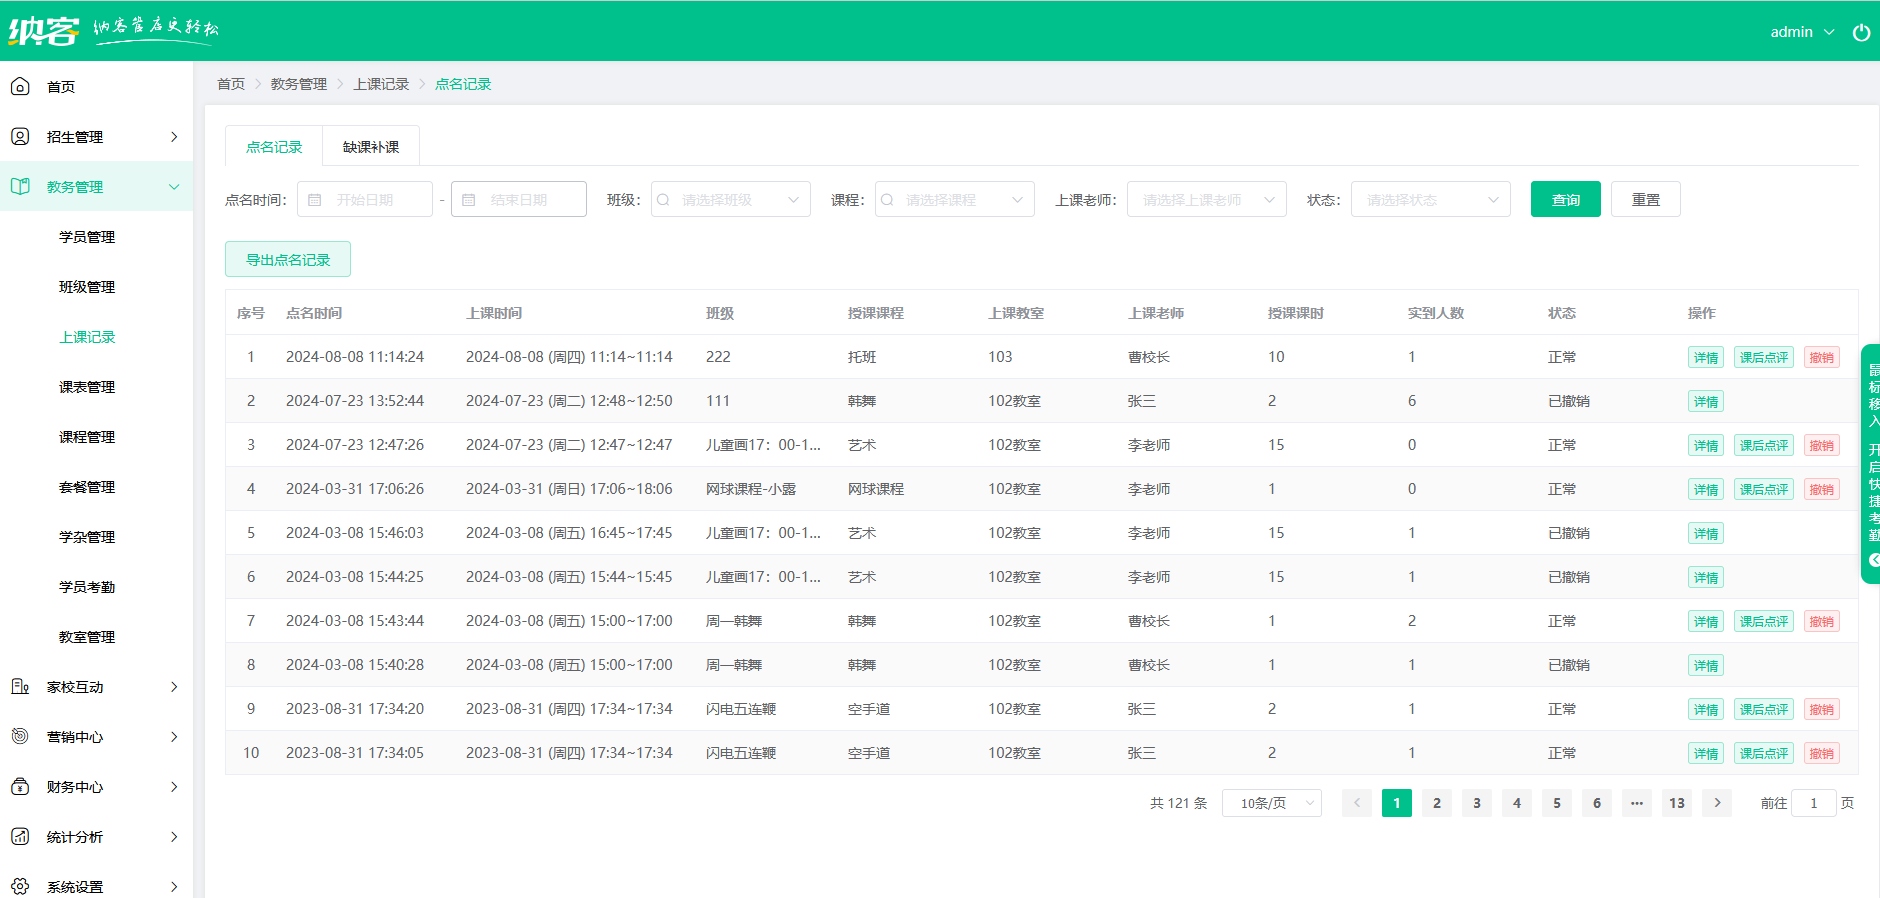Viewport: 1880px width, 898px height.
Task: Open 学杂管理 in the sidebar
Action: [87, 537]
